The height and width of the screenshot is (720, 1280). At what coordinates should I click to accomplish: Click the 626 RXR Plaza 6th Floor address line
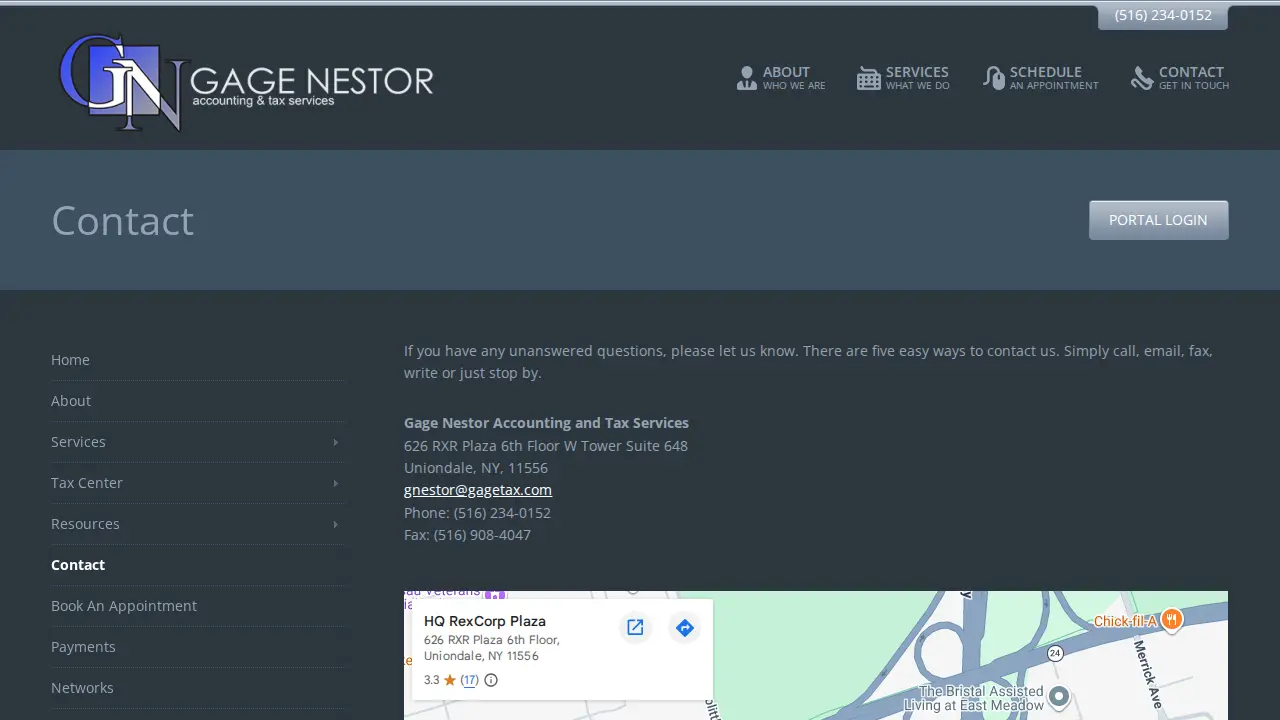[x=546, y=446]
